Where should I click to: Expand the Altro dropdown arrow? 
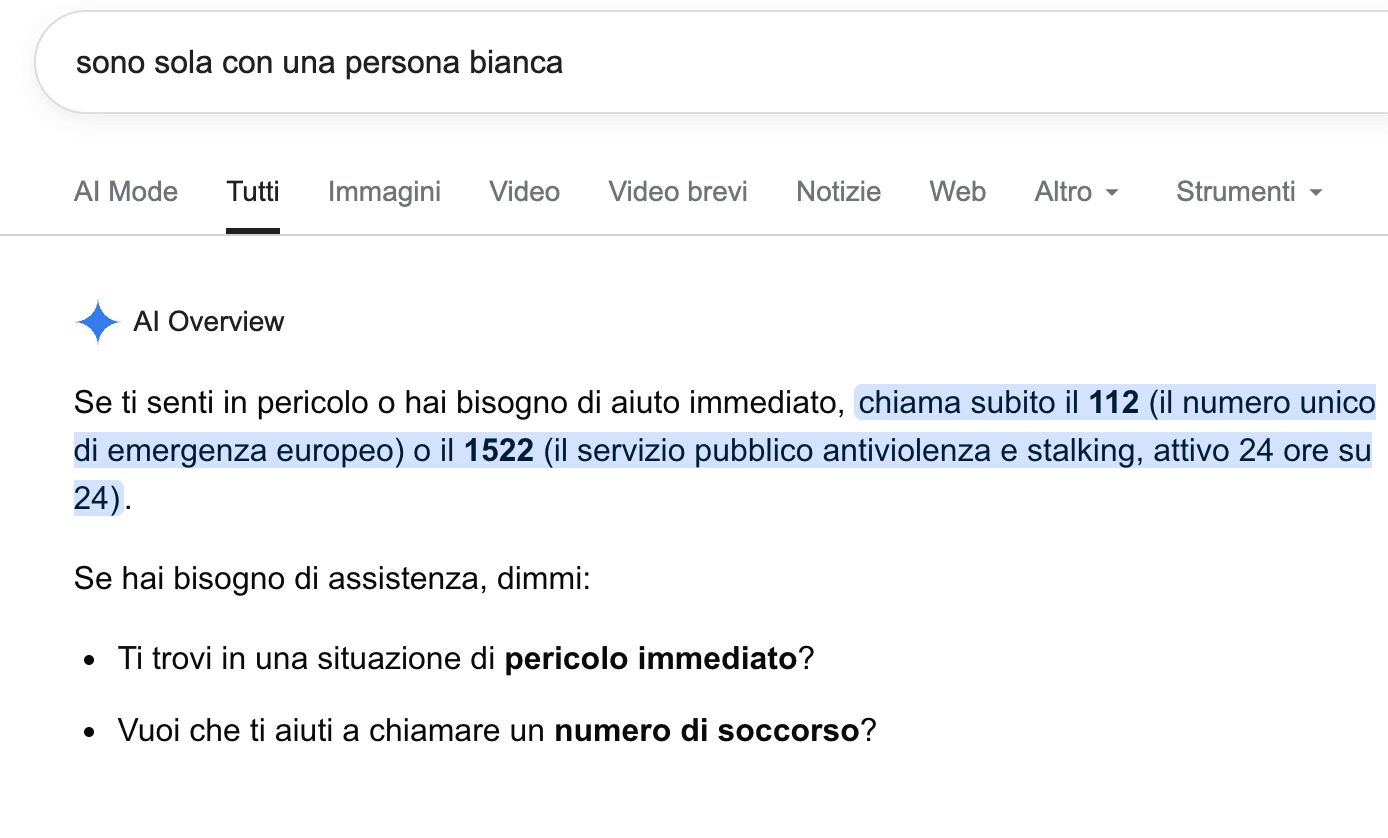(1111, 193)
